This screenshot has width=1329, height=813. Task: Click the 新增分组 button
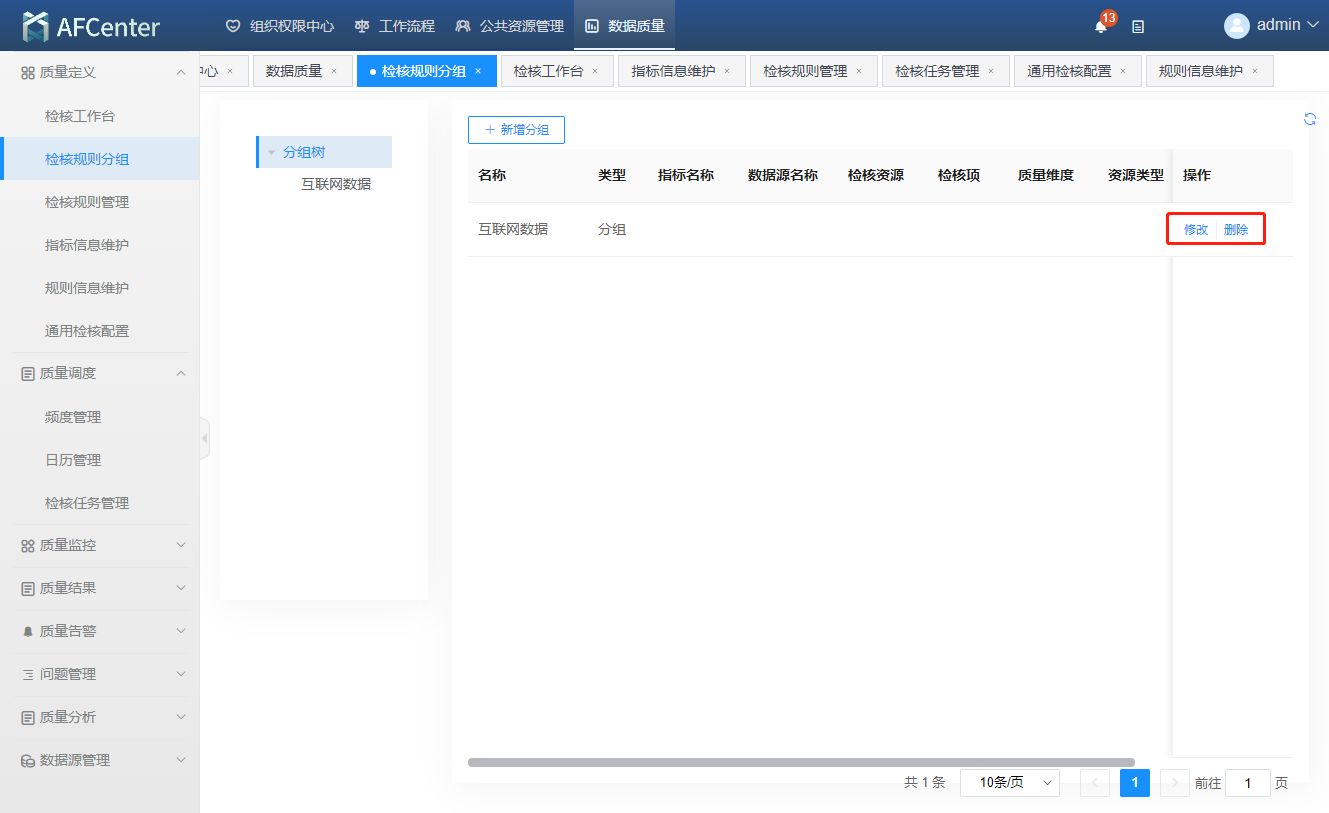516,130
